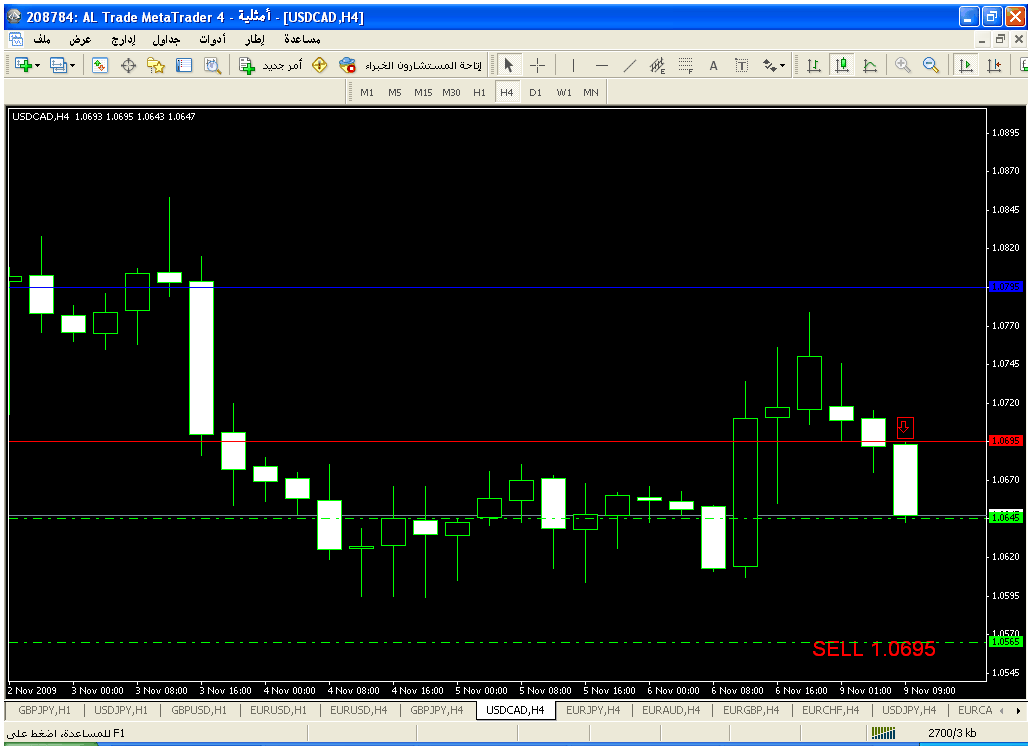1032x746 pixels.
Task: Pick the trendline drawing tool
Action: 629,65
